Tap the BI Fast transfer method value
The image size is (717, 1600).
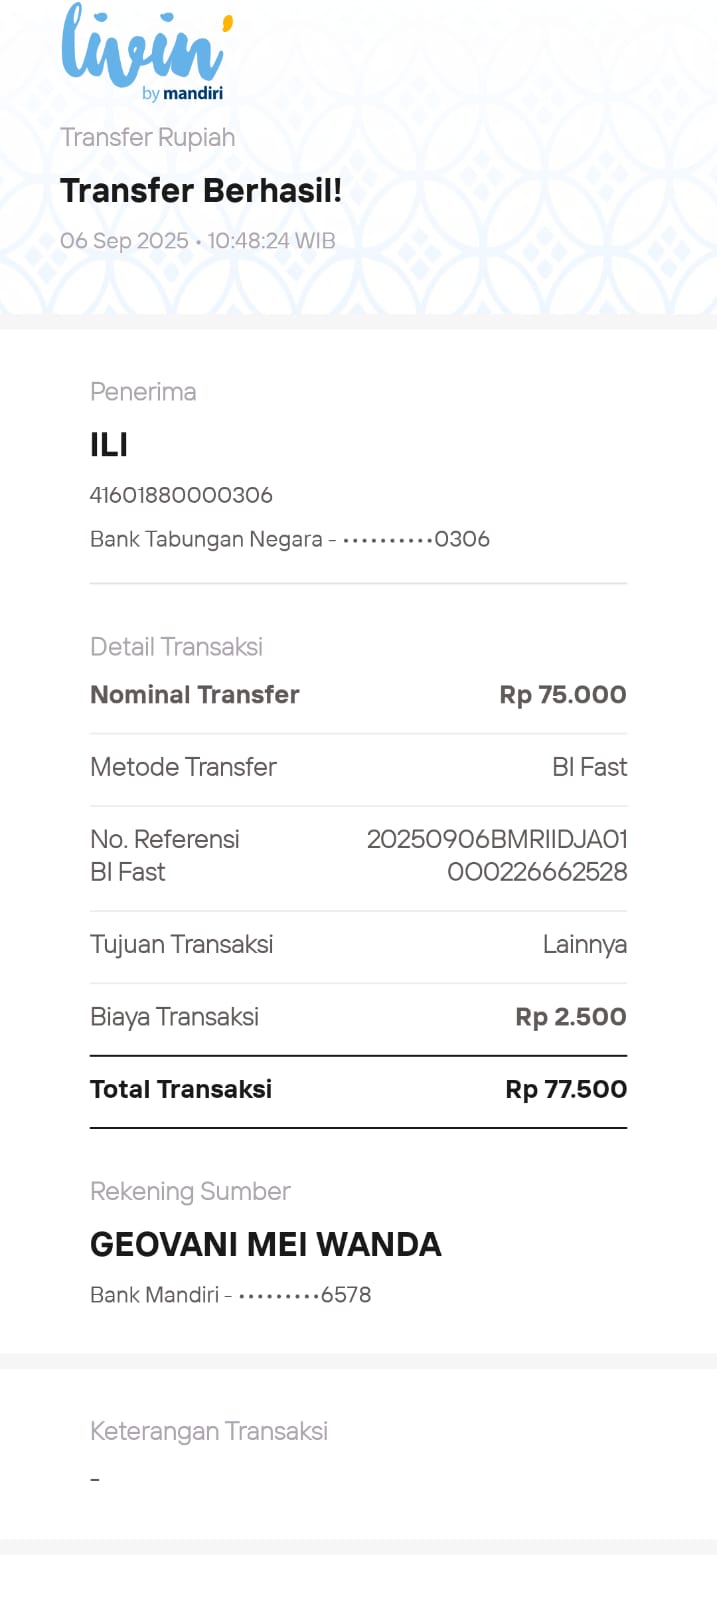(x=589, y=767)
